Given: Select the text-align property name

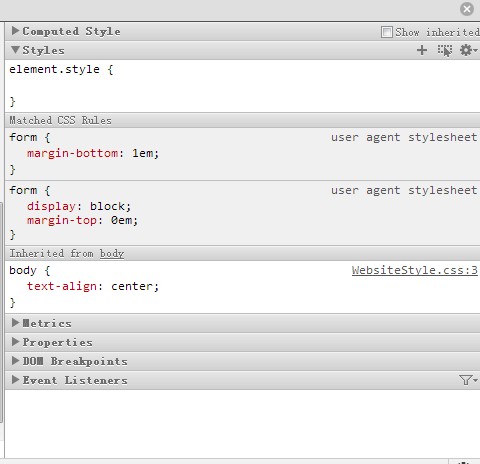Looking at the screenshot, I should click(x=62, y=286).
